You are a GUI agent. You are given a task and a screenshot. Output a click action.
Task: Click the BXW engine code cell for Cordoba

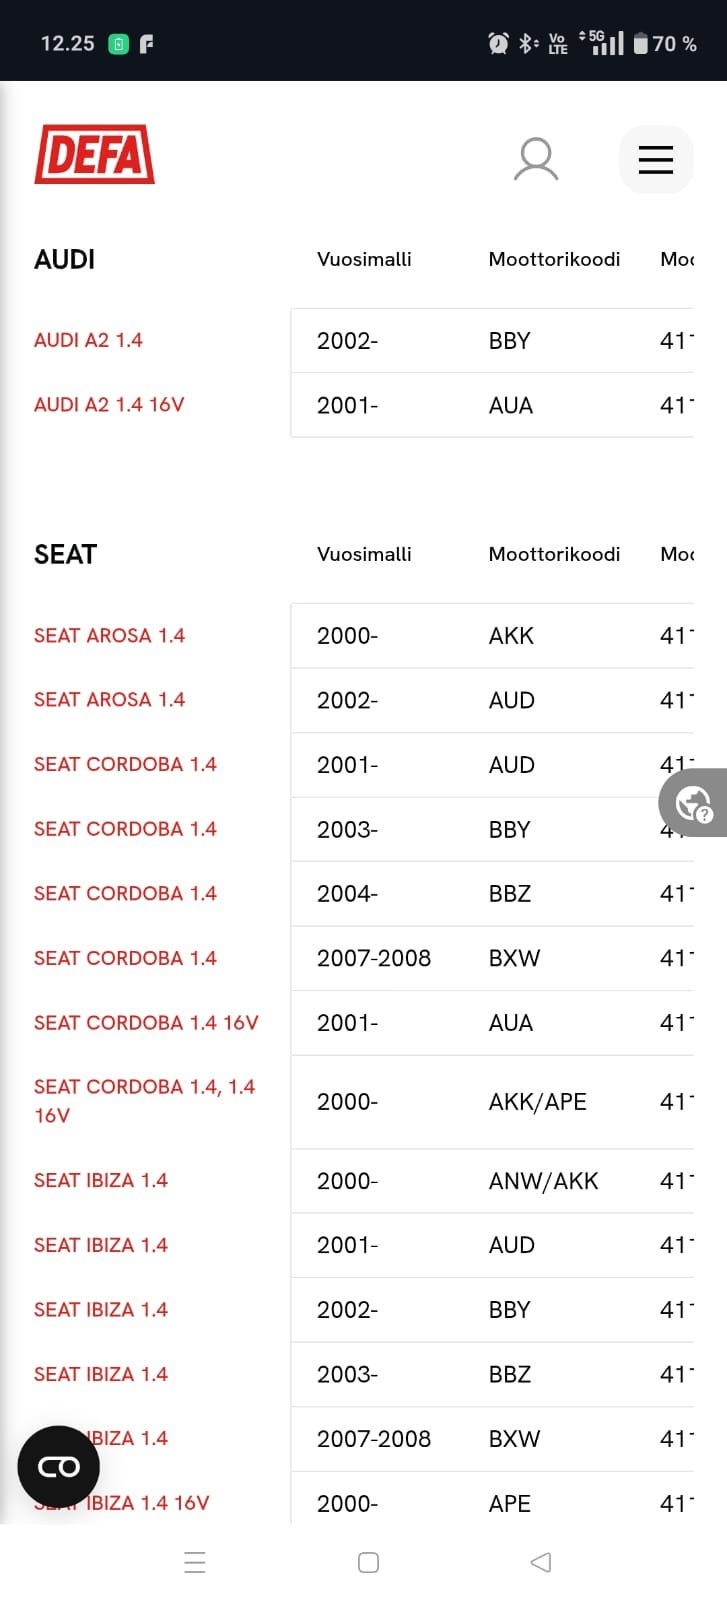click(x=514, y=958)
